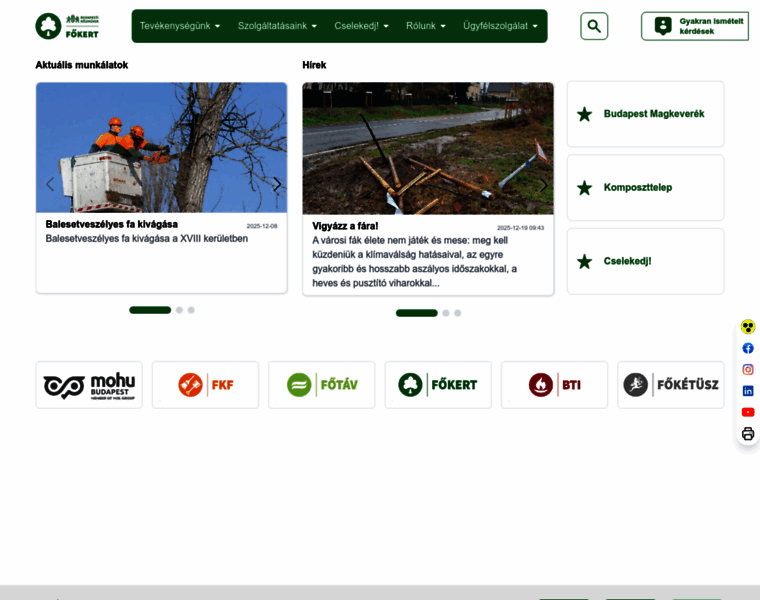760x600 pixels.
Task: Click the '2025-12-19 09:43' timestamp
Action: click(x=520, y=228)
